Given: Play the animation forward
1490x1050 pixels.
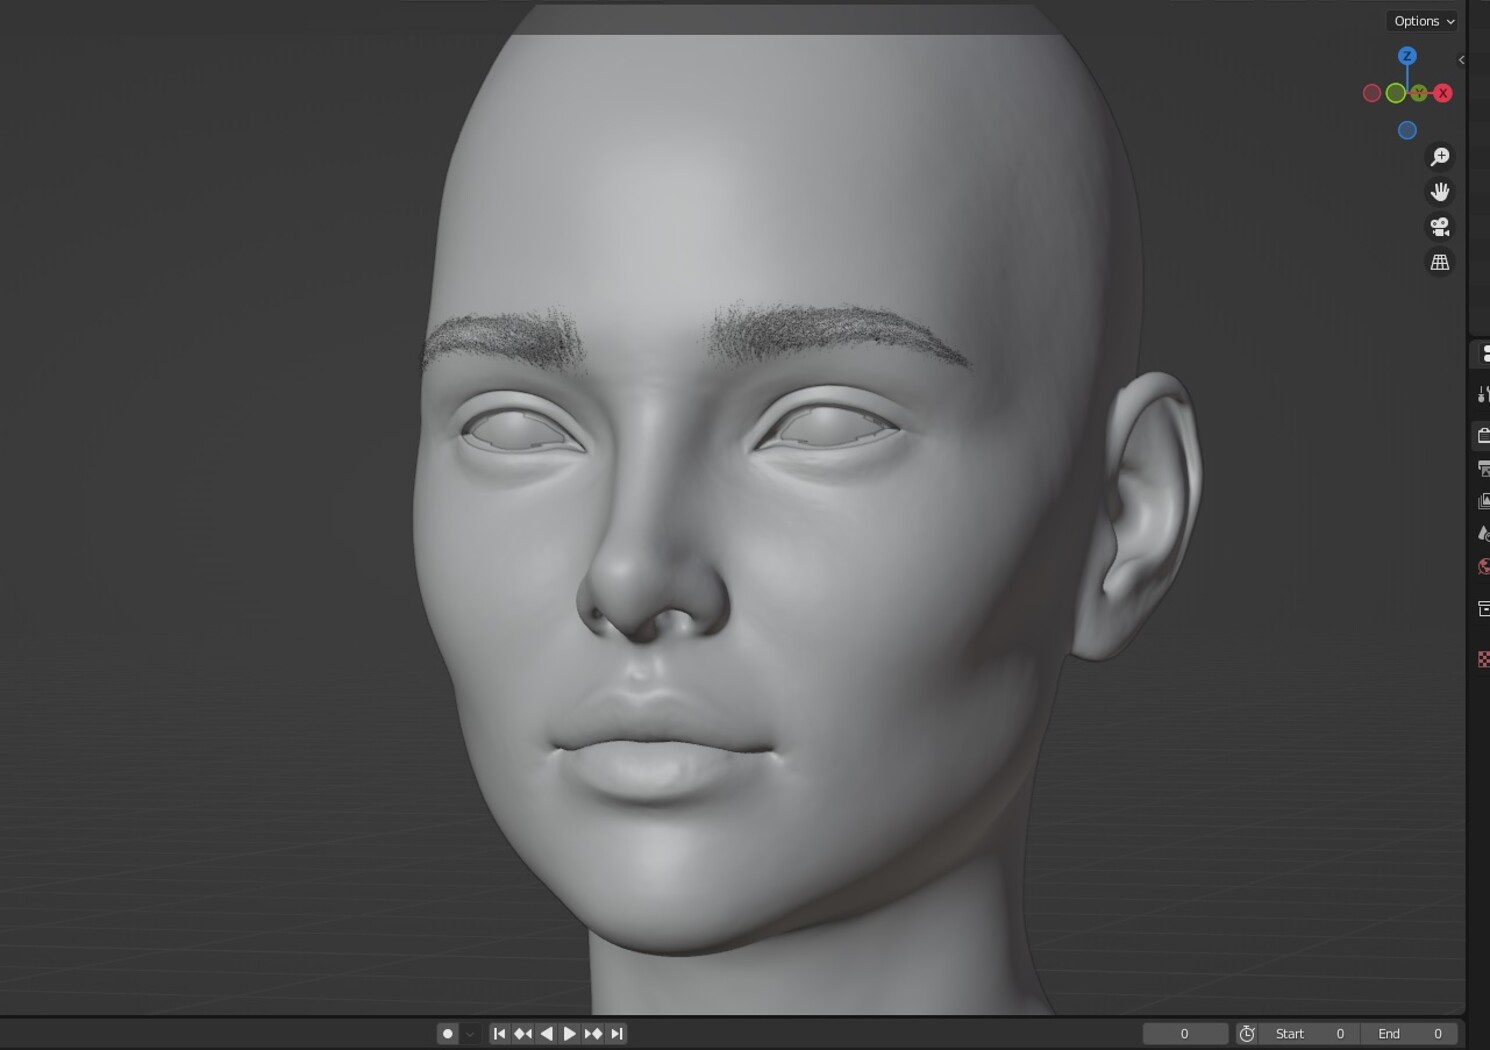Looking at the screenshot, I should 570,1034.
